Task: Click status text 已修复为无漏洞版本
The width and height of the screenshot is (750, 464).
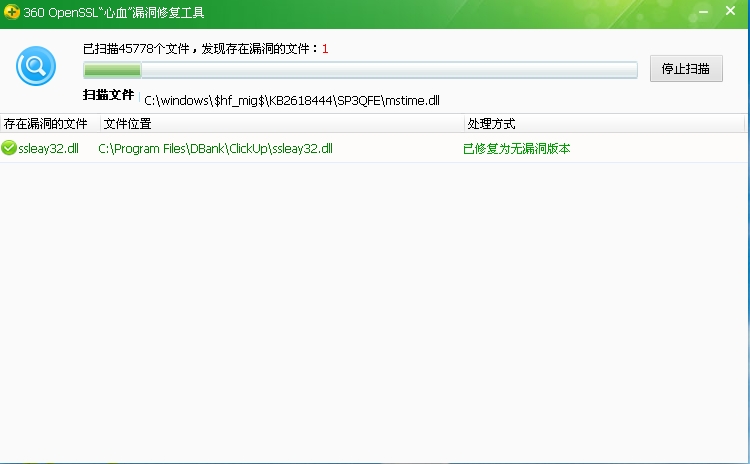Action: point(517,148)
